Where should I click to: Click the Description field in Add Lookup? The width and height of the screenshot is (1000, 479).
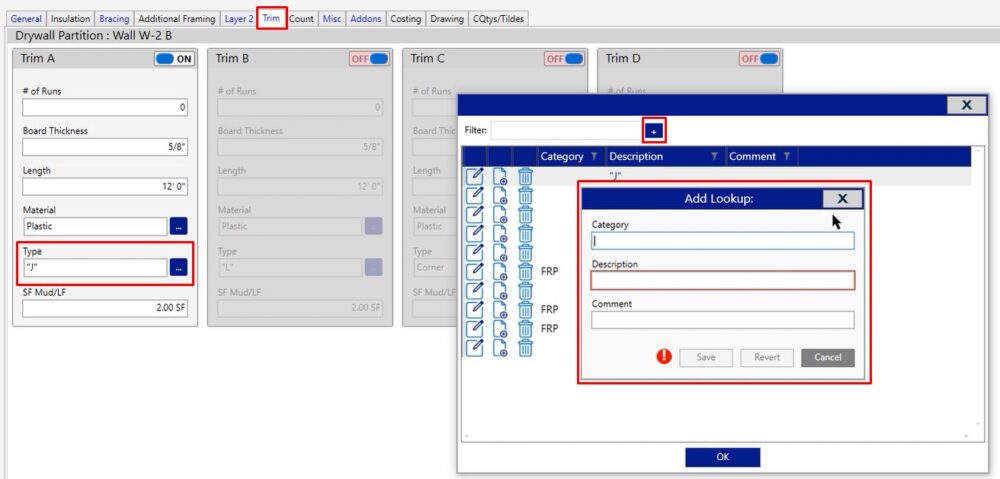tap(722, 281)
